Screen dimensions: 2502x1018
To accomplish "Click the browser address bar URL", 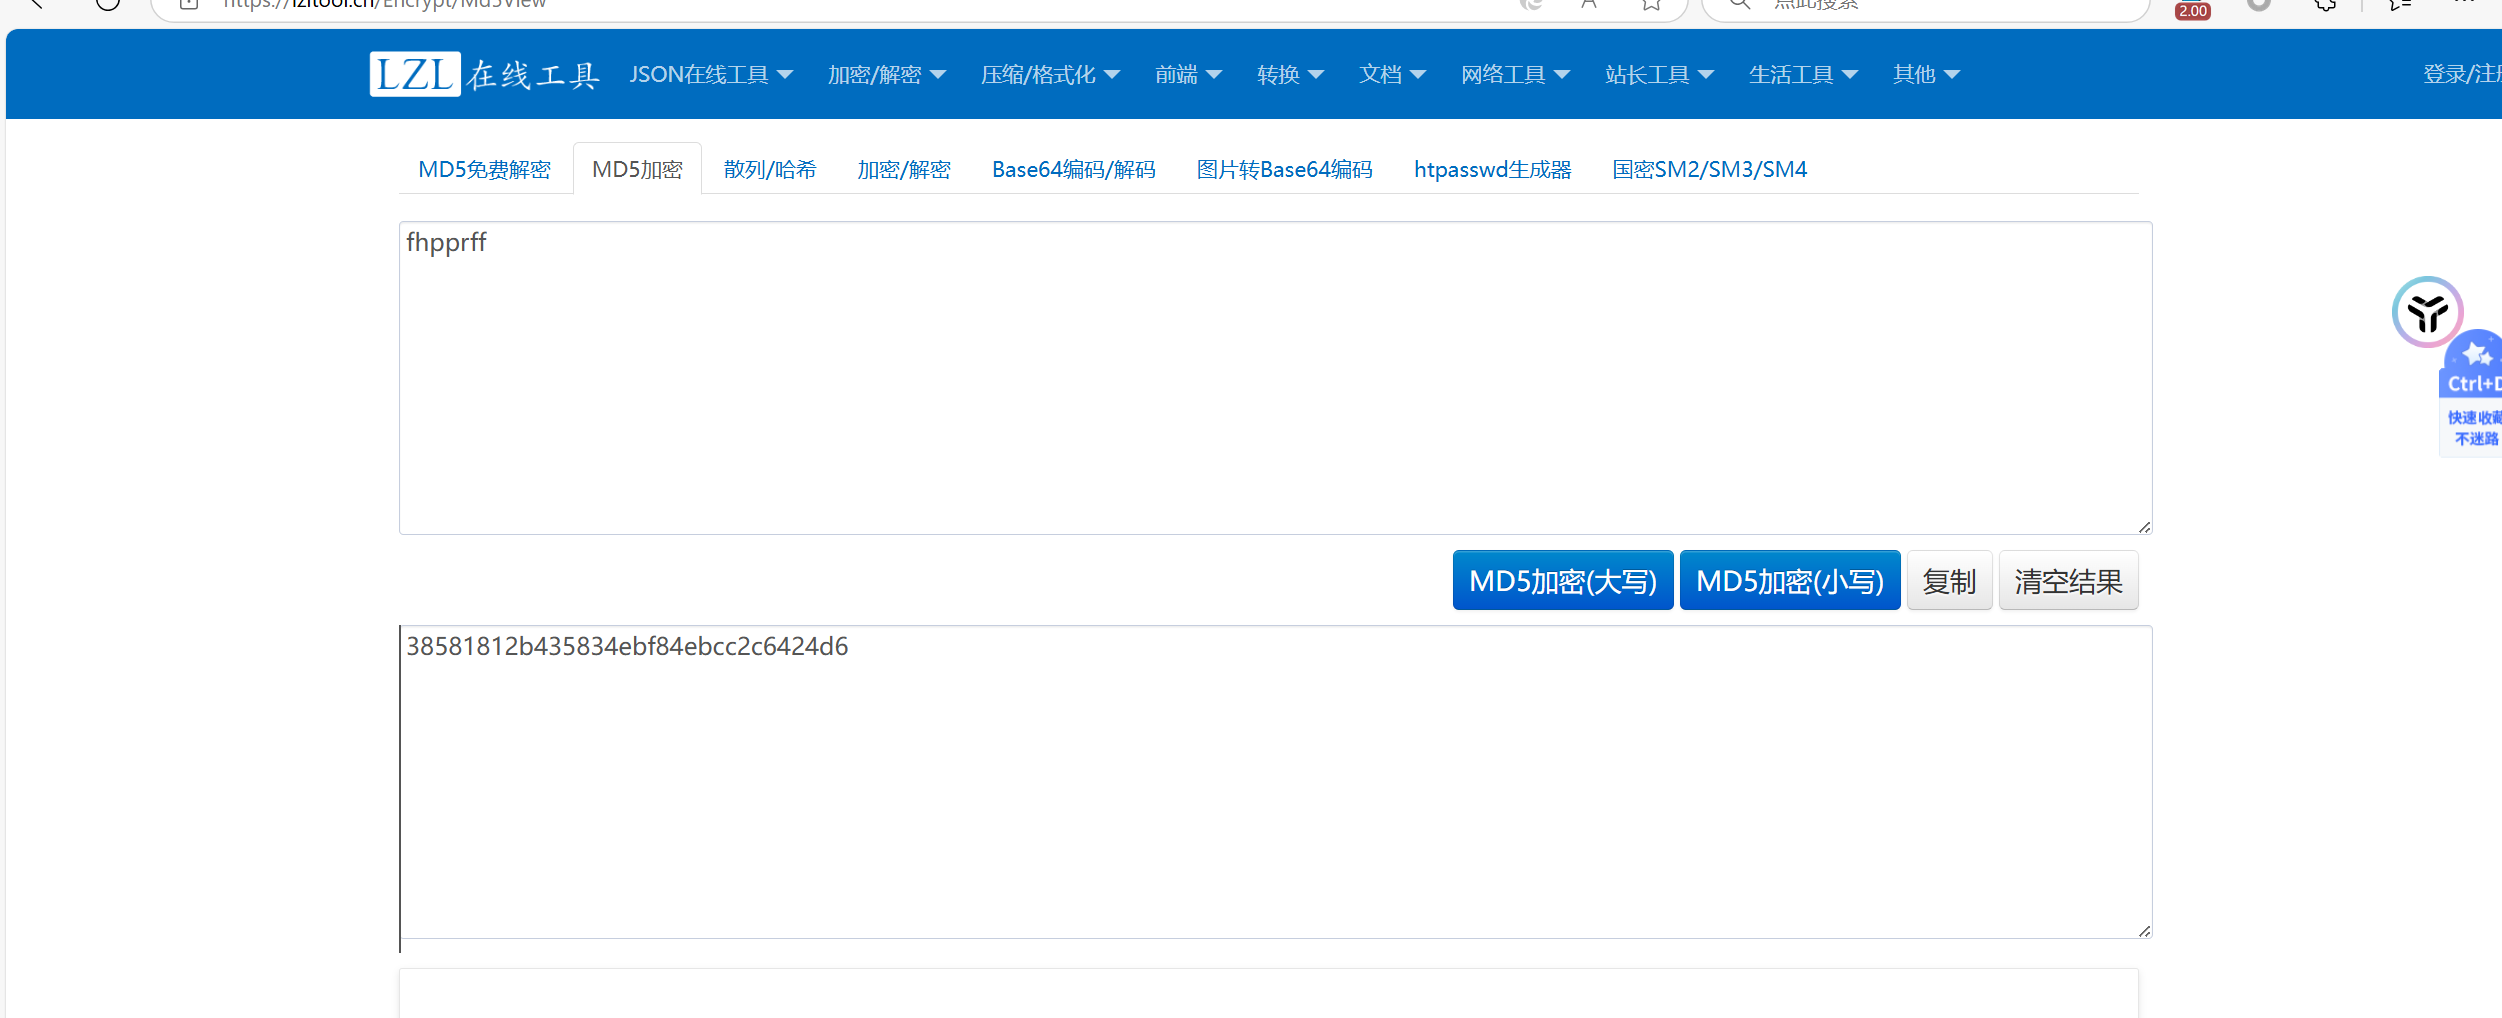I will 385,5.
